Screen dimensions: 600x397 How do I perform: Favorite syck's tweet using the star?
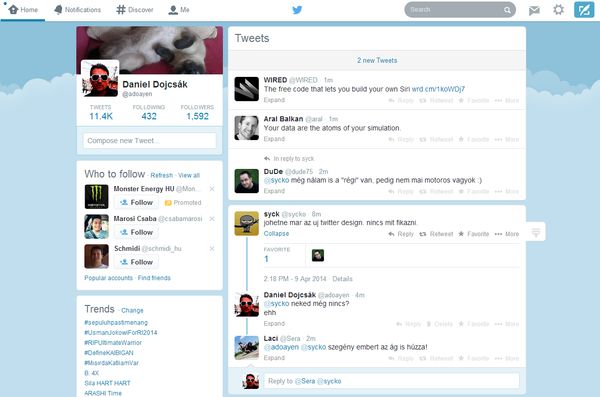[x=474, y=234]
